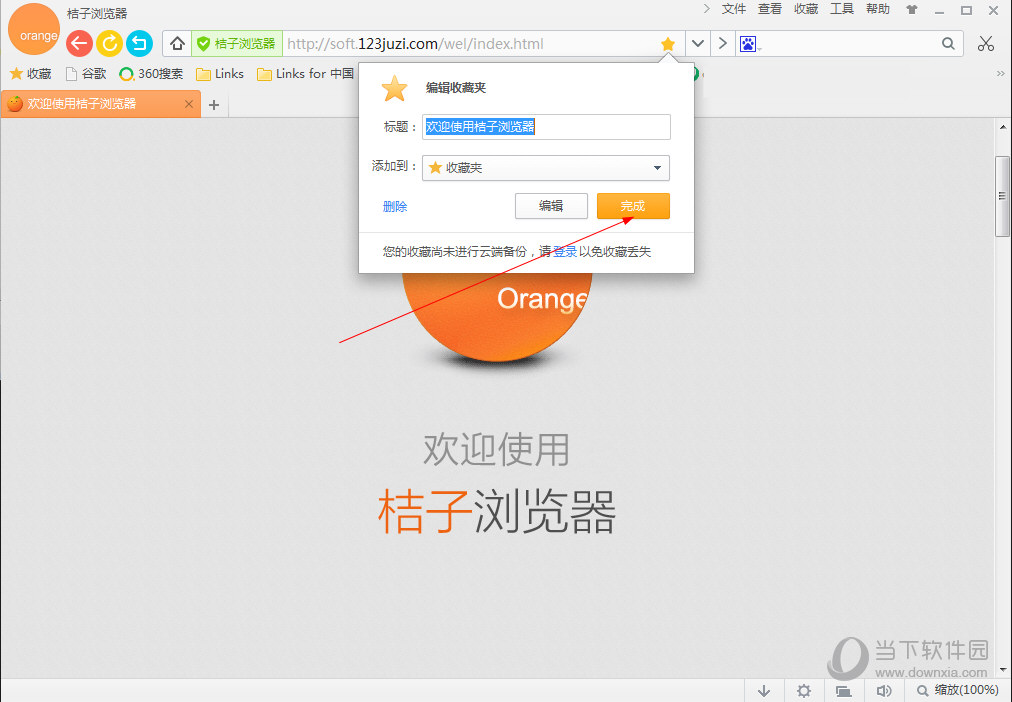The height and width of the screenshot is (702, 1012).
Task: Click the 删除 link in bookmark dialog
Action: (x=395, y=207)
